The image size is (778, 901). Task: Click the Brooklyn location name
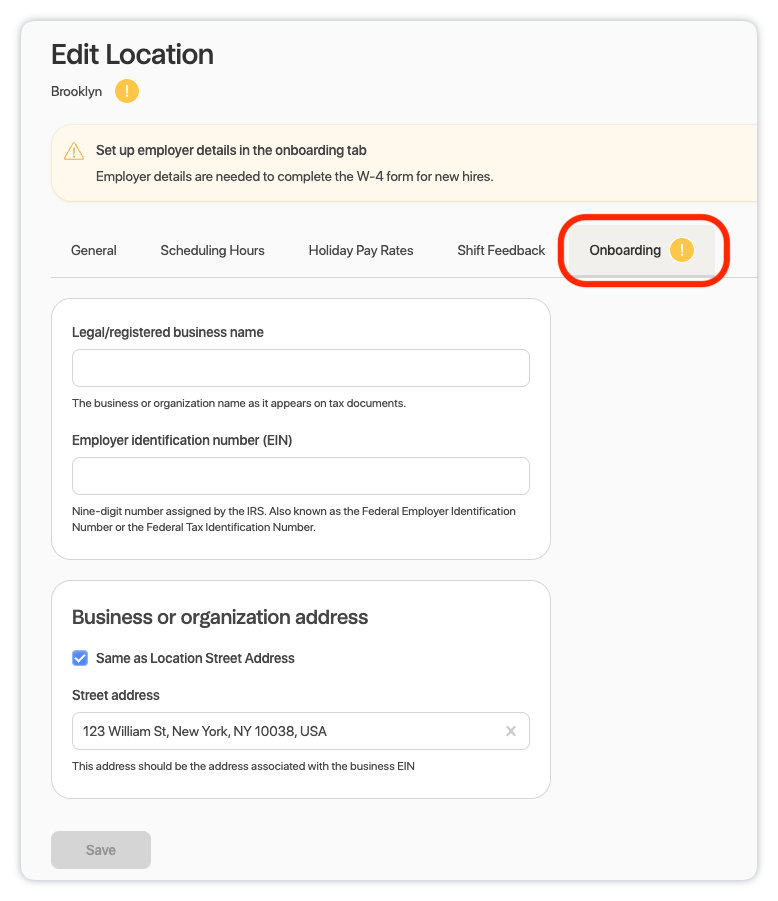tap(77, 92)
